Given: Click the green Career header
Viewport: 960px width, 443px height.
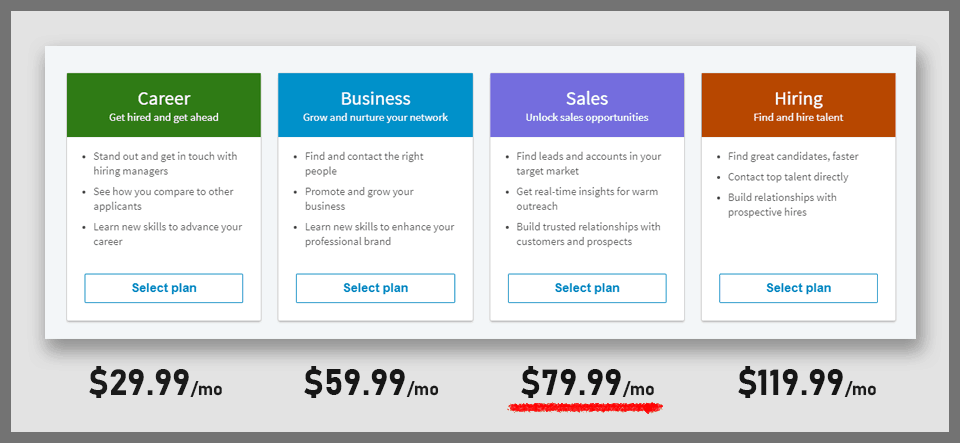Looking at the screenshot, I should pos(164,105).
